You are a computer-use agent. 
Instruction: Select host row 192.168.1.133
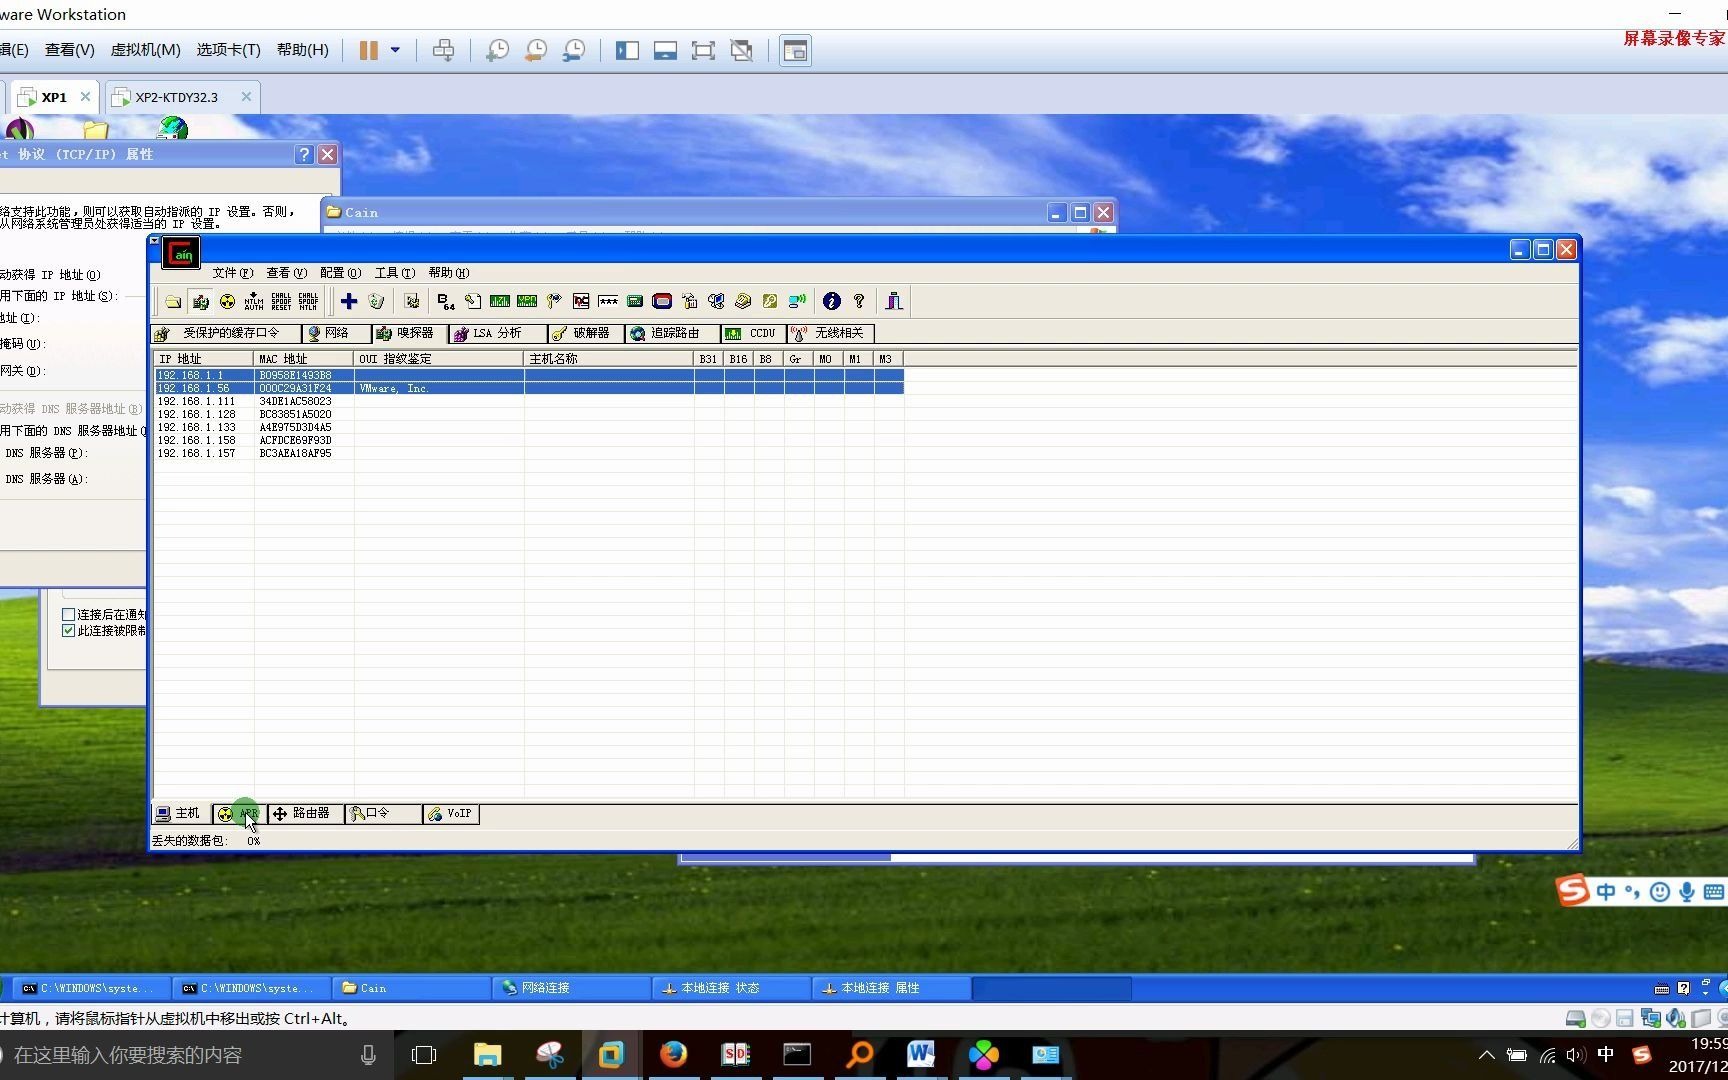pyautogui.click(x=529, y=427)
